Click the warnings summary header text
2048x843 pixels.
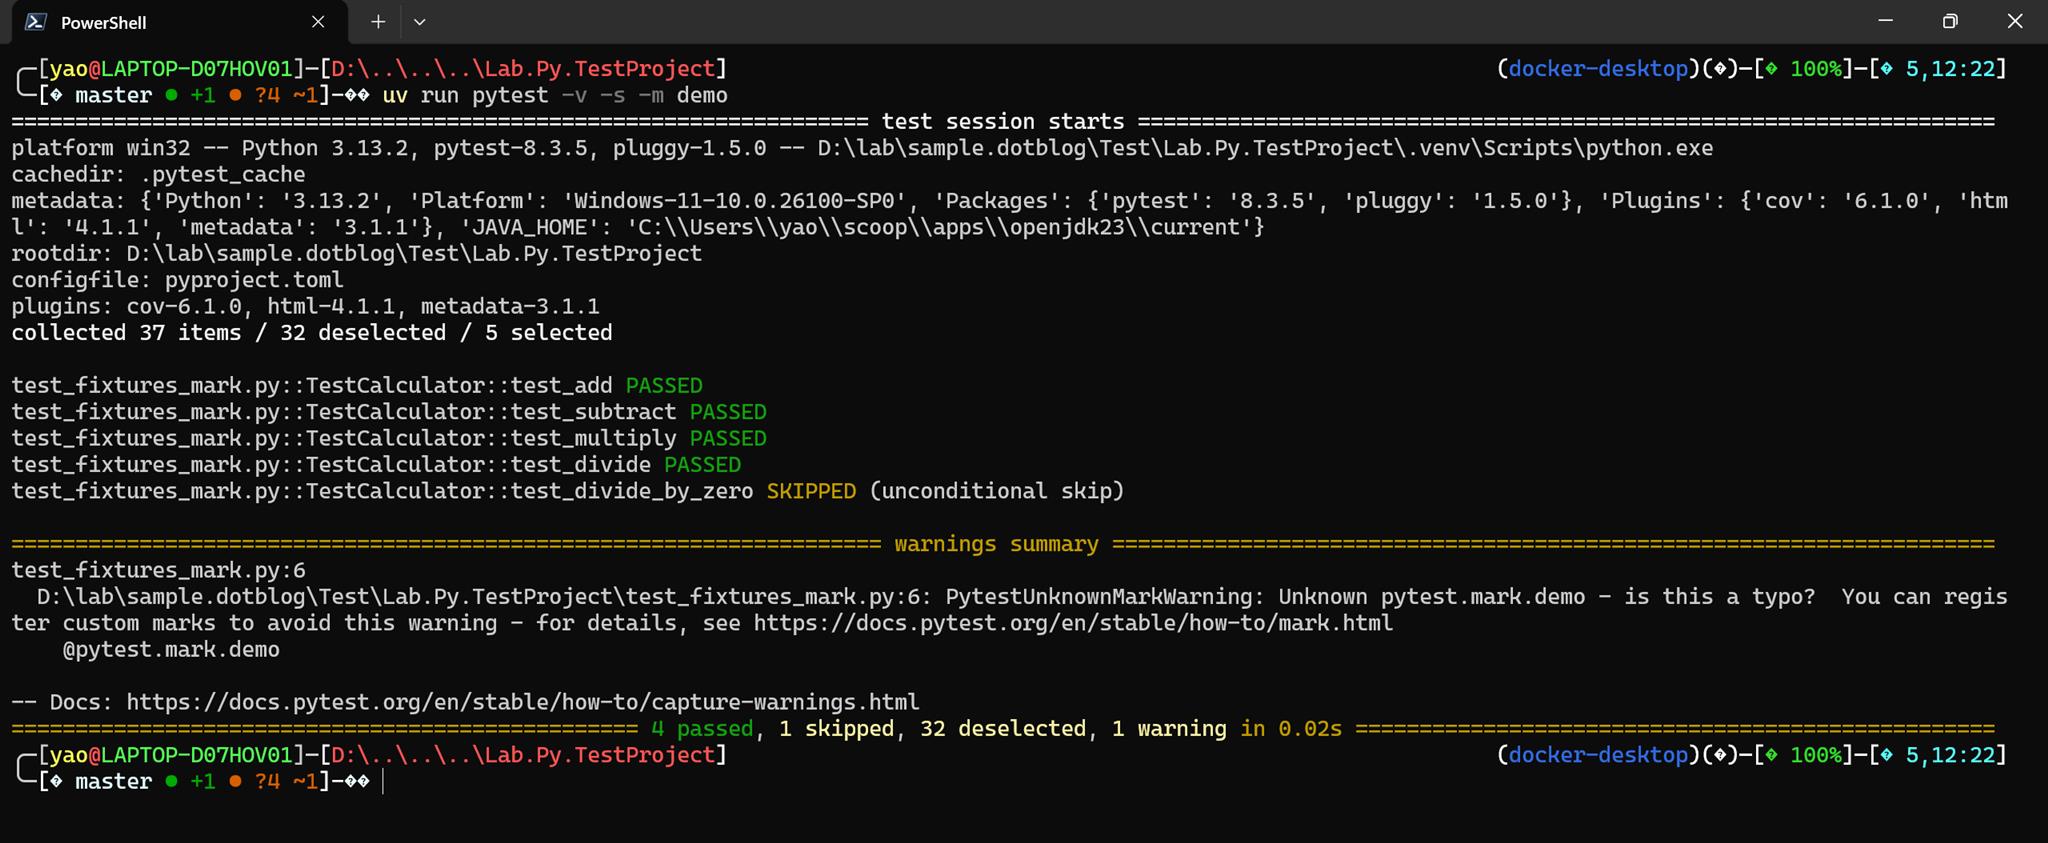click(996, 544)
